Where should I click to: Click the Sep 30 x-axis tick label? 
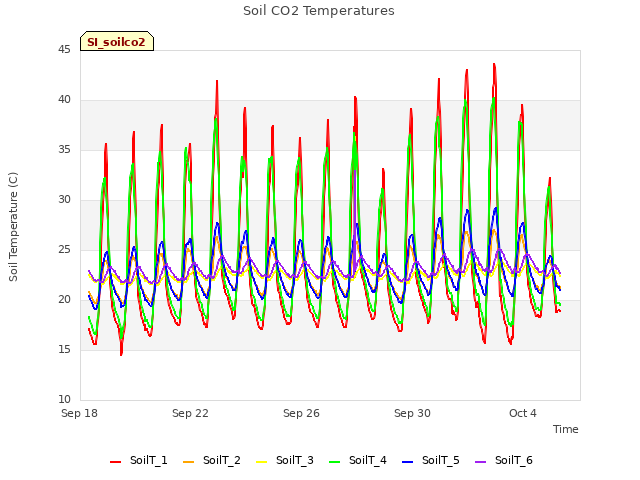point(412,413)
